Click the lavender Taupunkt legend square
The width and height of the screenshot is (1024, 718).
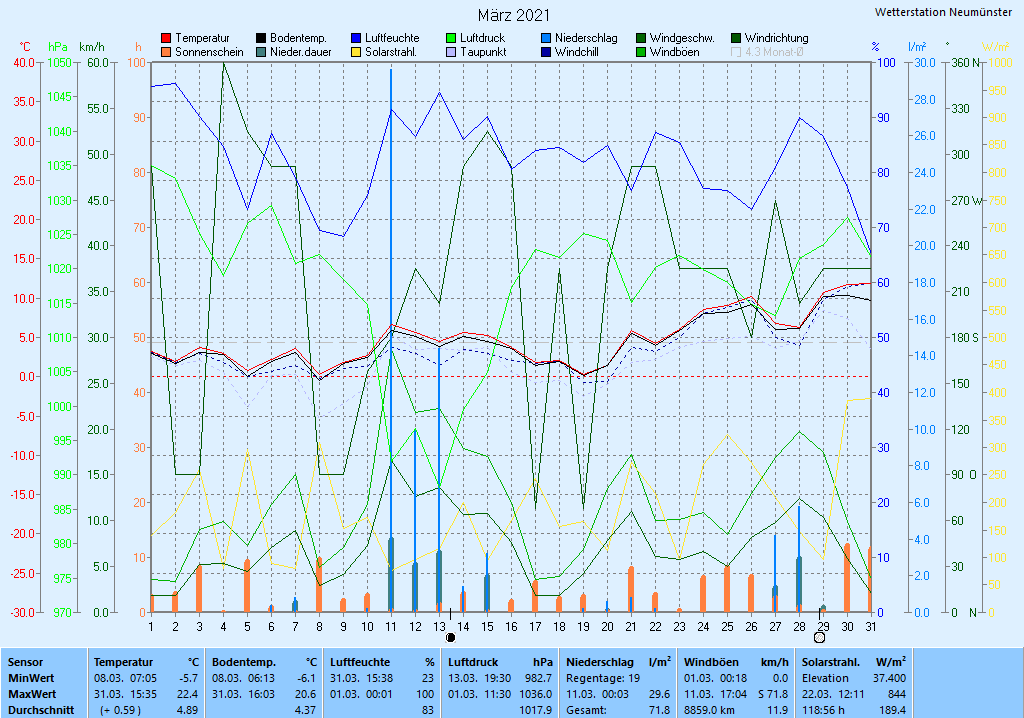coord(452,52)
